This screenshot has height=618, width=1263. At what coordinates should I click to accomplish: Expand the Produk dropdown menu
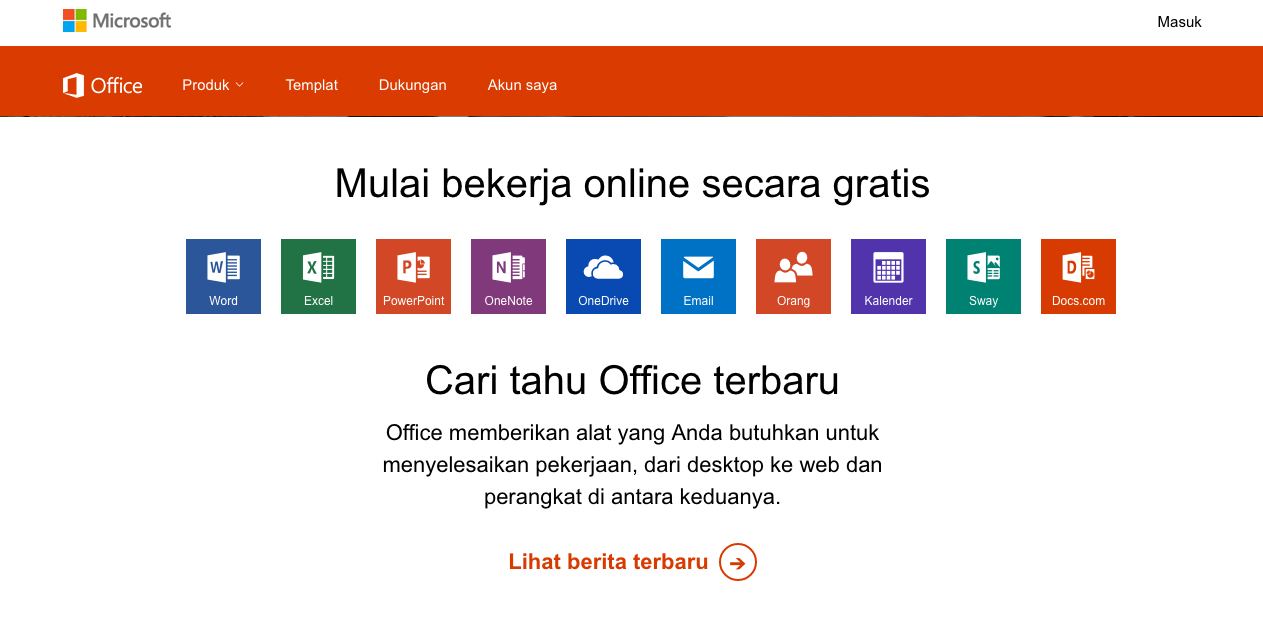click(212, 85)
